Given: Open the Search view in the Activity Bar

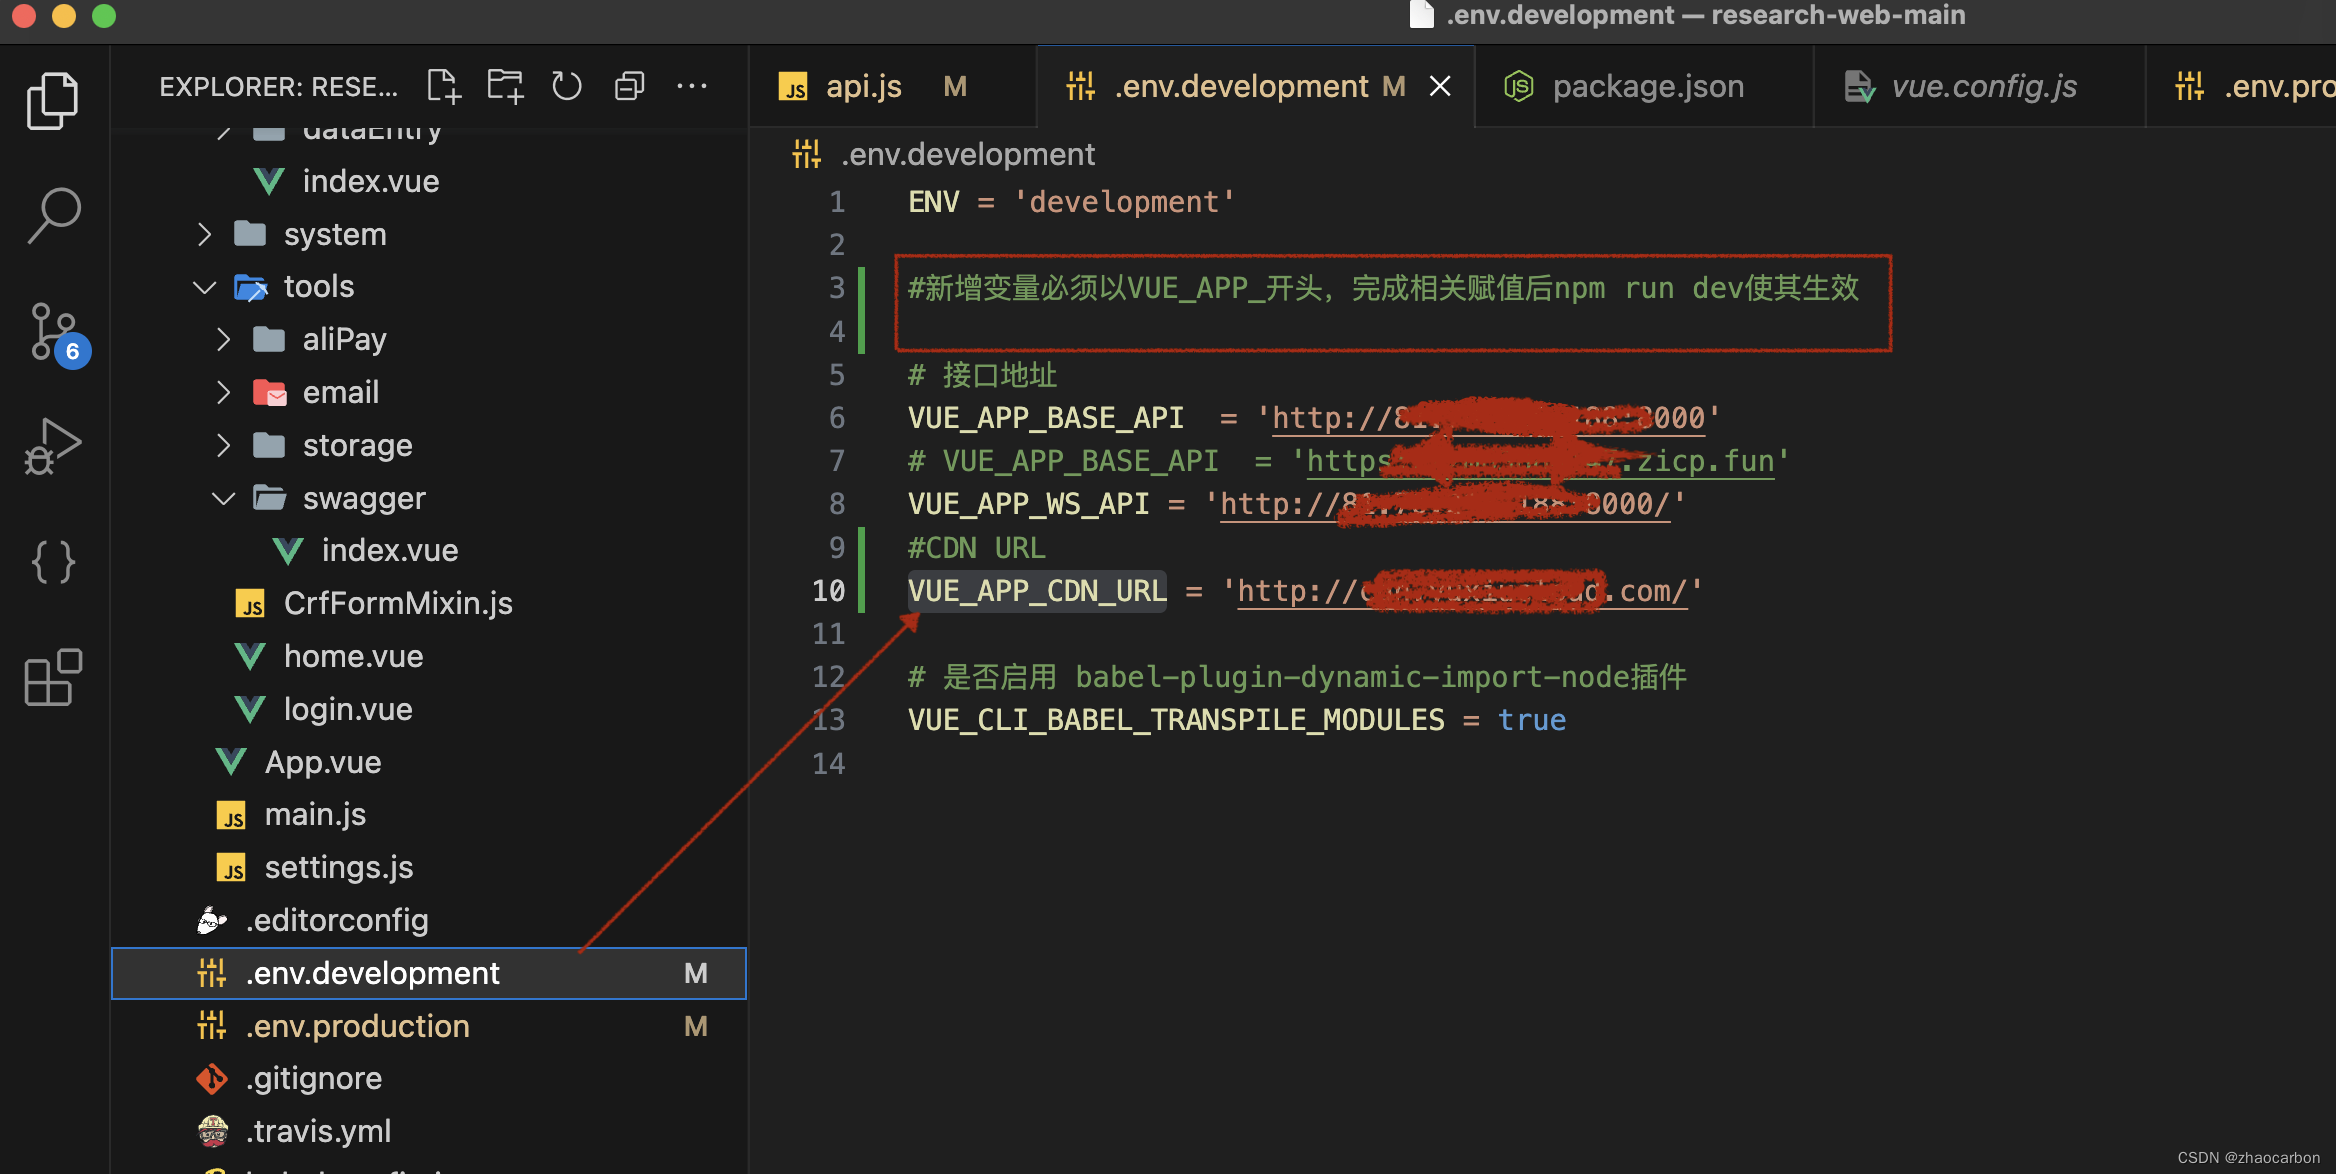Looking at the screenshot, I should pos(52,213).
